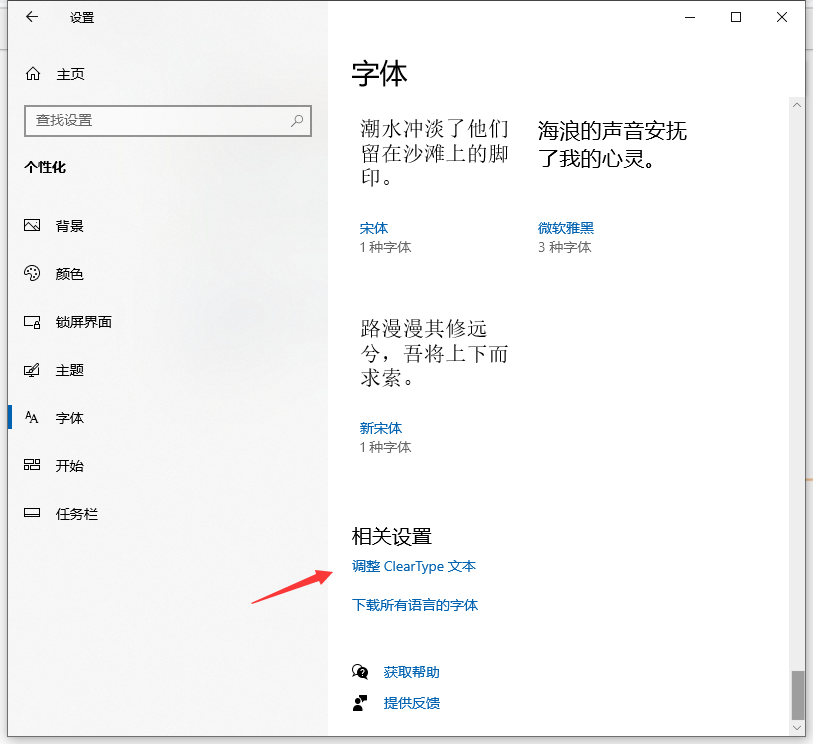This screenshot has height=744, width=813.
Task: Click inside the 查找设置 search box
Action: (167, 120)
